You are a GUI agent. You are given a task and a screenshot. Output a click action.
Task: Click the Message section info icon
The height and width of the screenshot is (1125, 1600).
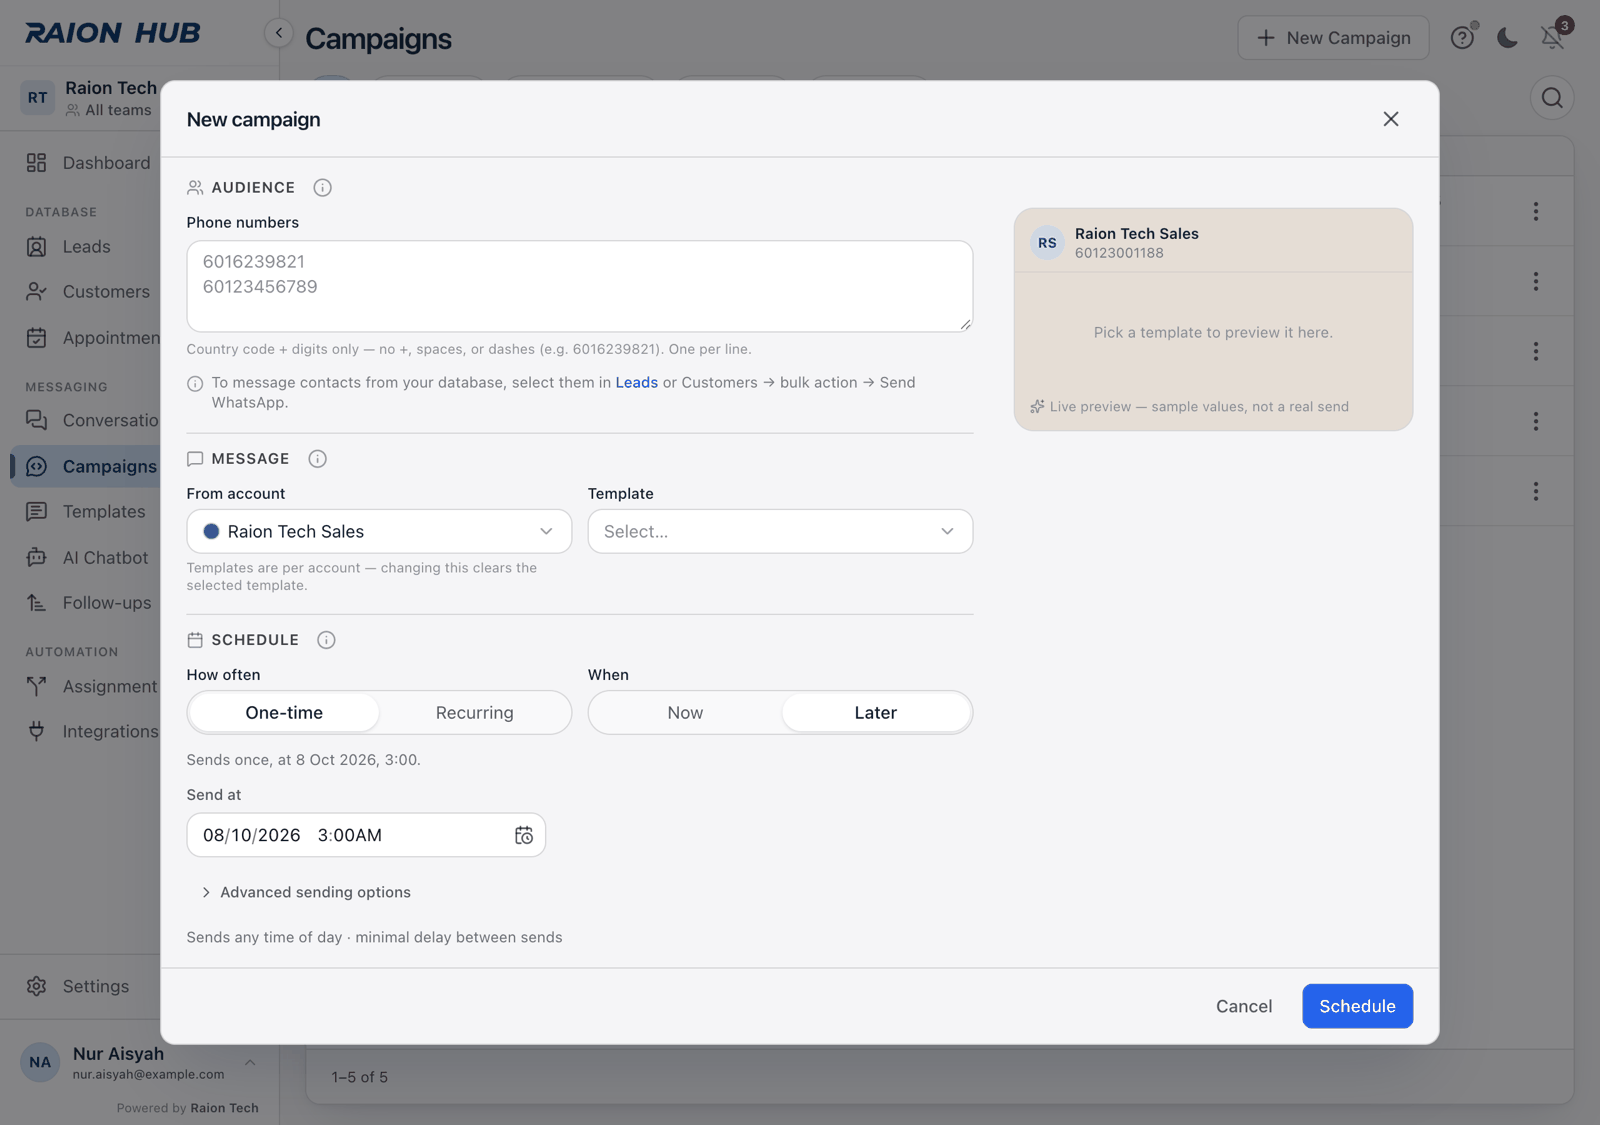pos(317,459)
